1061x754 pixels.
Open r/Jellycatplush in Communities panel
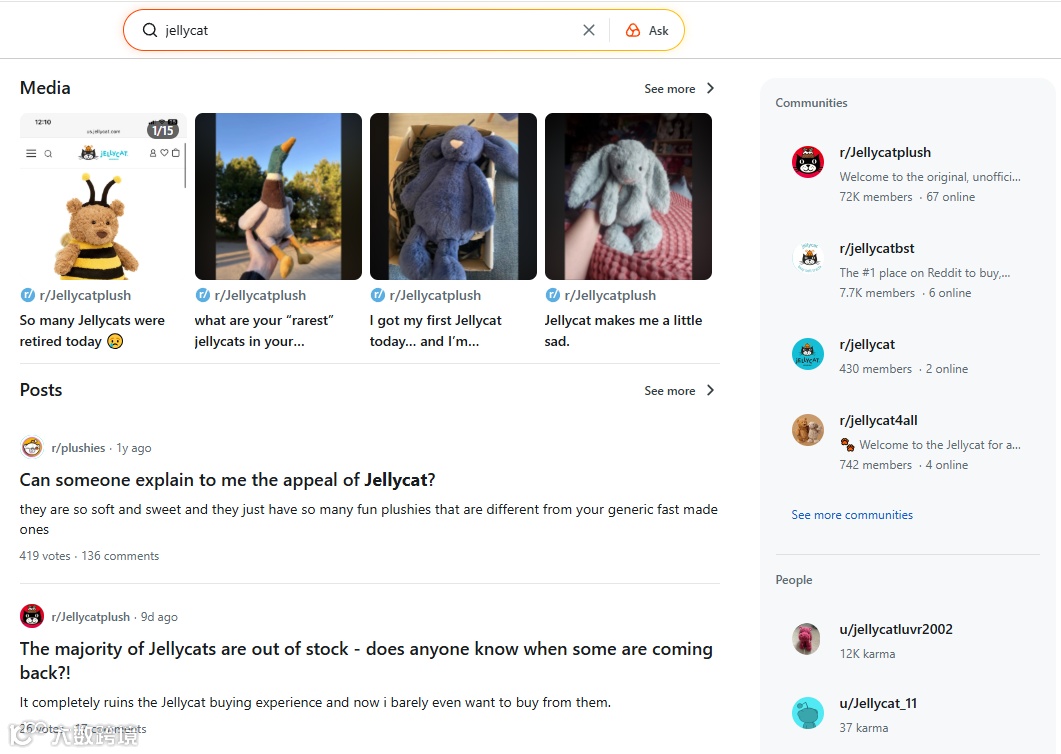coord(885,152)
